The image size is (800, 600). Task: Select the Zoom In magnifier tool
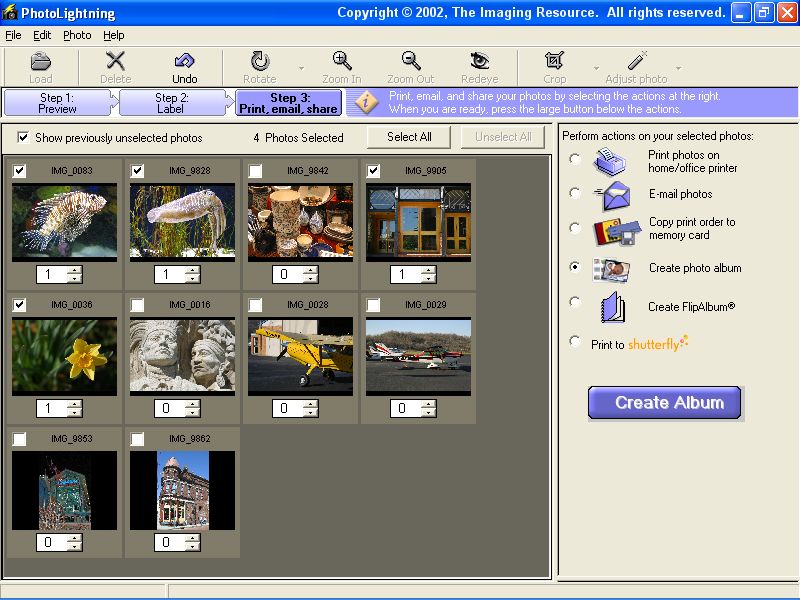tap(342, 62)
